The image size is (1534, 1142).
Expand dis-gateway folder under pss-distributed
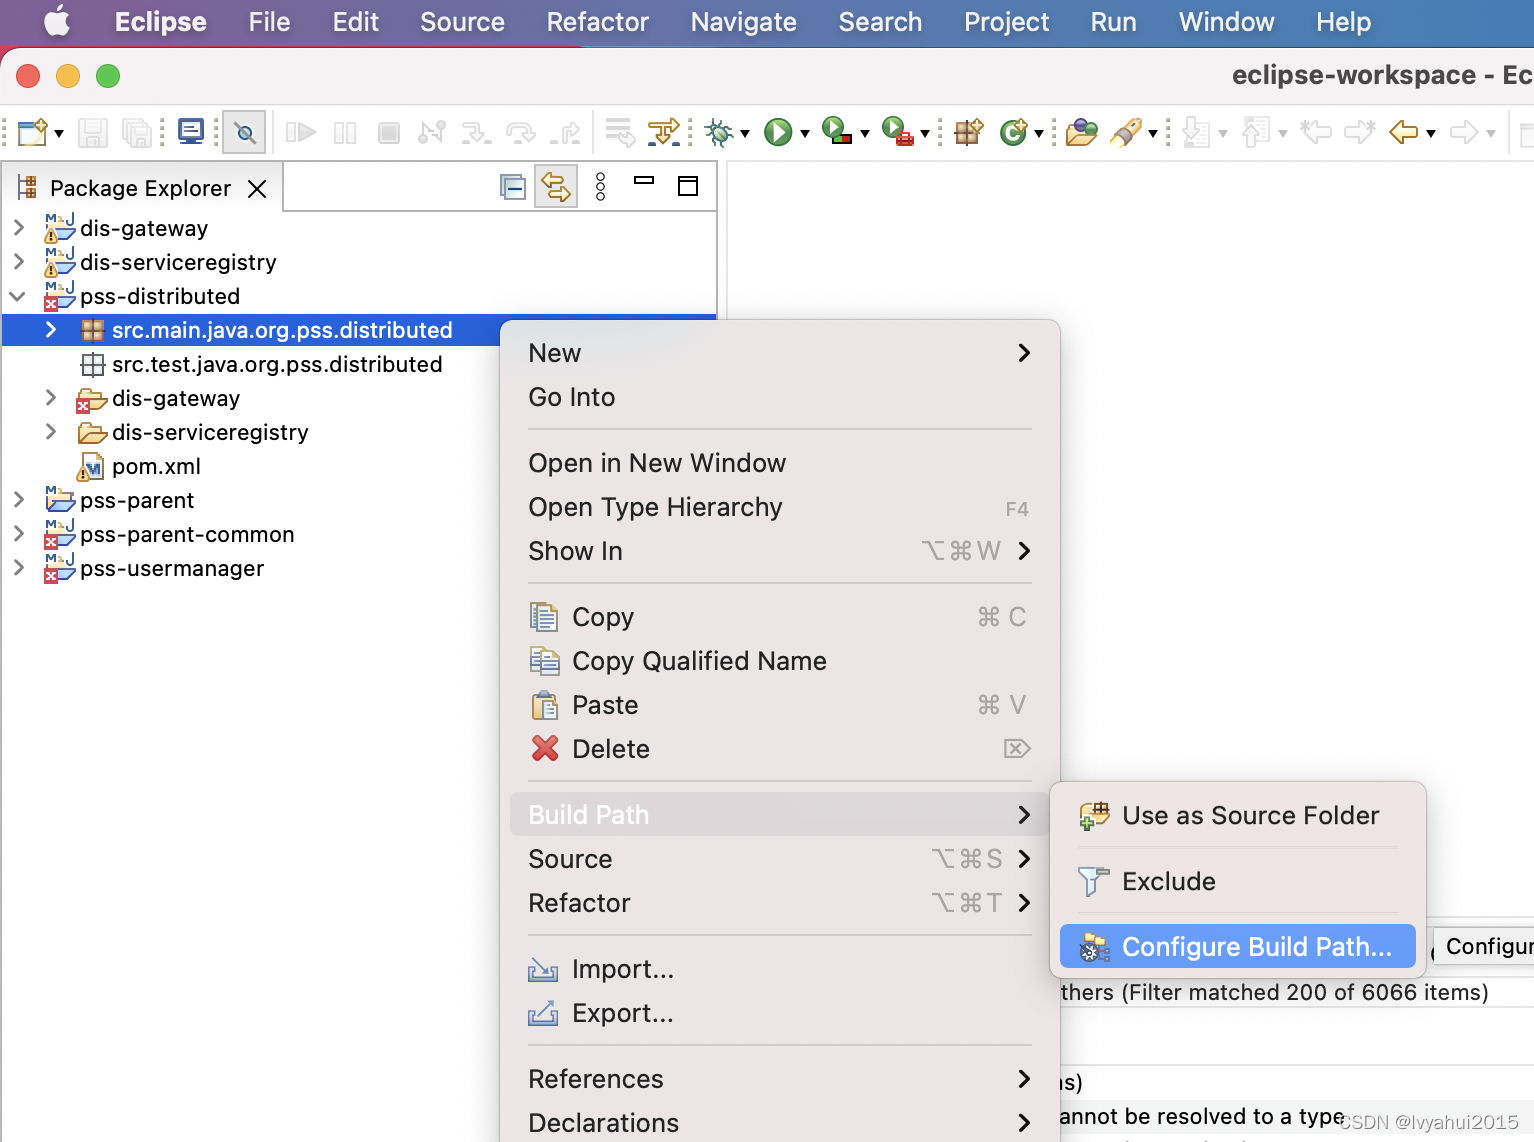pyautogui.click(x=50, y=398)
